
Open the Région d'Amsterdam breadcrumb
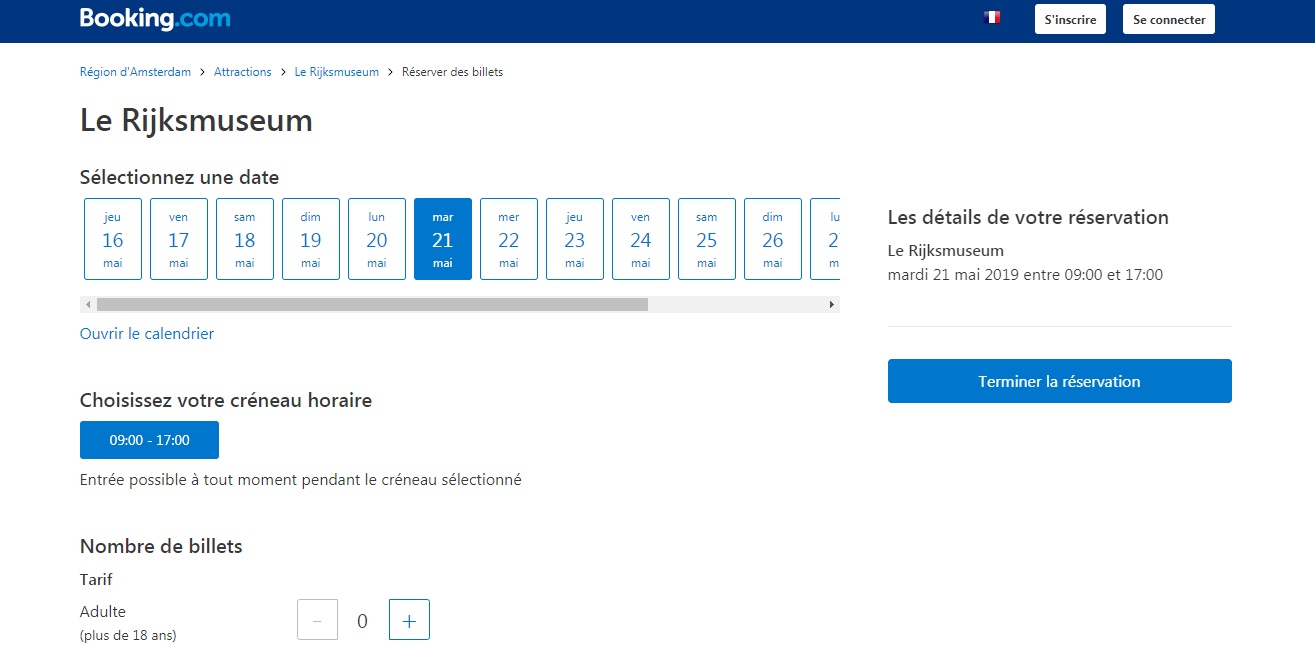click(135, 72)
